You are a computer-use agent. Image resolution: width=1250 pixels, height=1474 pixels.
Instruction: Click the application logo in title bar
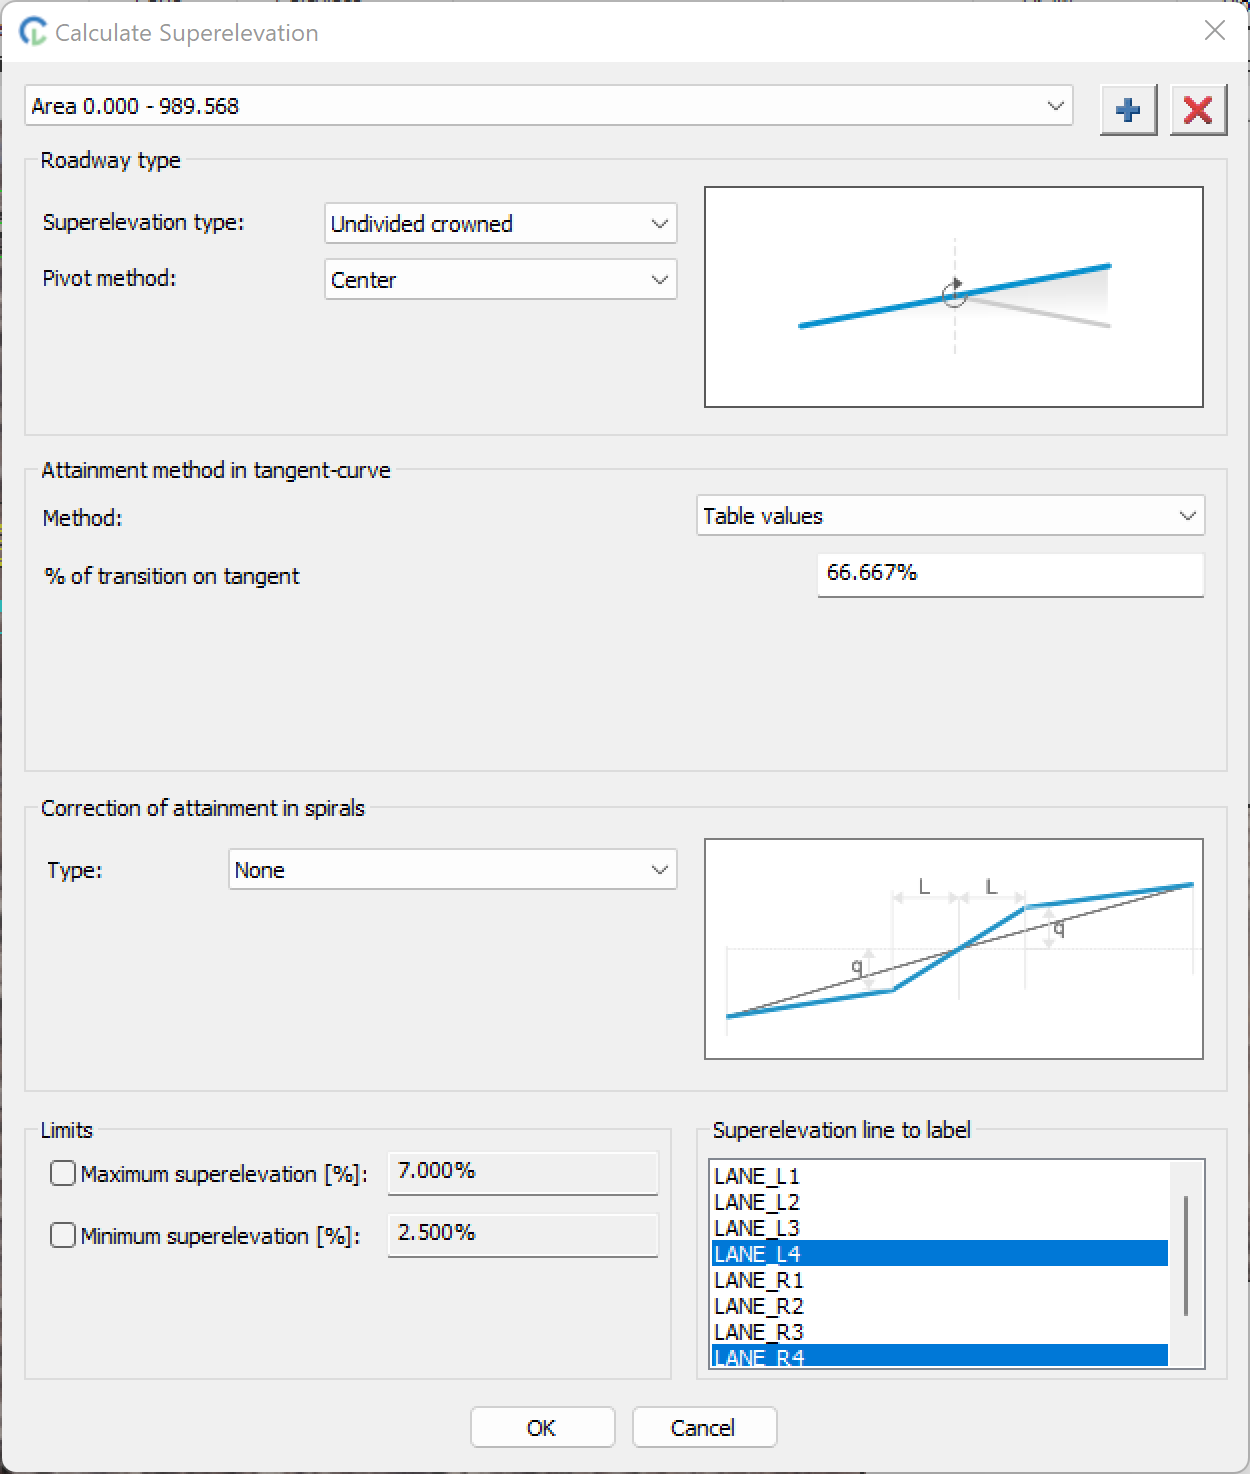(x=33, y=32)
